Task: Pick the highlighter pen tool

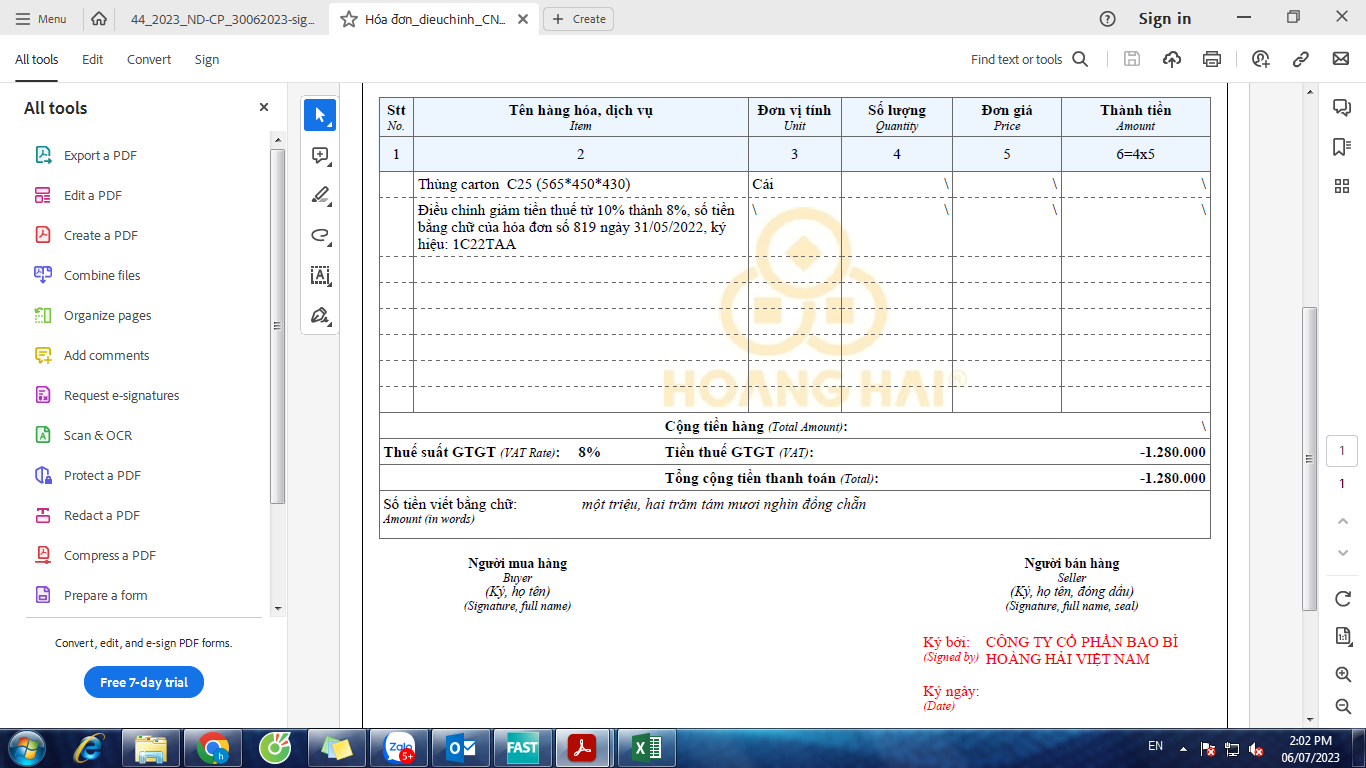Action: coord(320,196)
